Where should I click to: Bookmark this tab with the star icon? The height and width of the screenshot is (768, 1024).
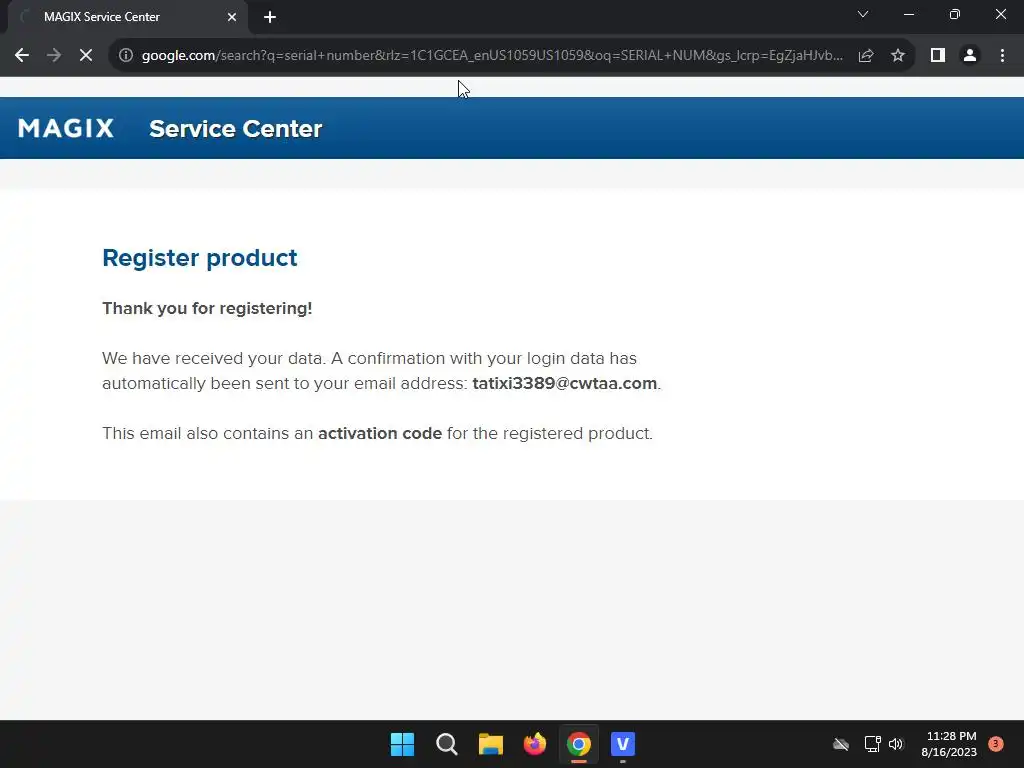(x=898, y=56)
